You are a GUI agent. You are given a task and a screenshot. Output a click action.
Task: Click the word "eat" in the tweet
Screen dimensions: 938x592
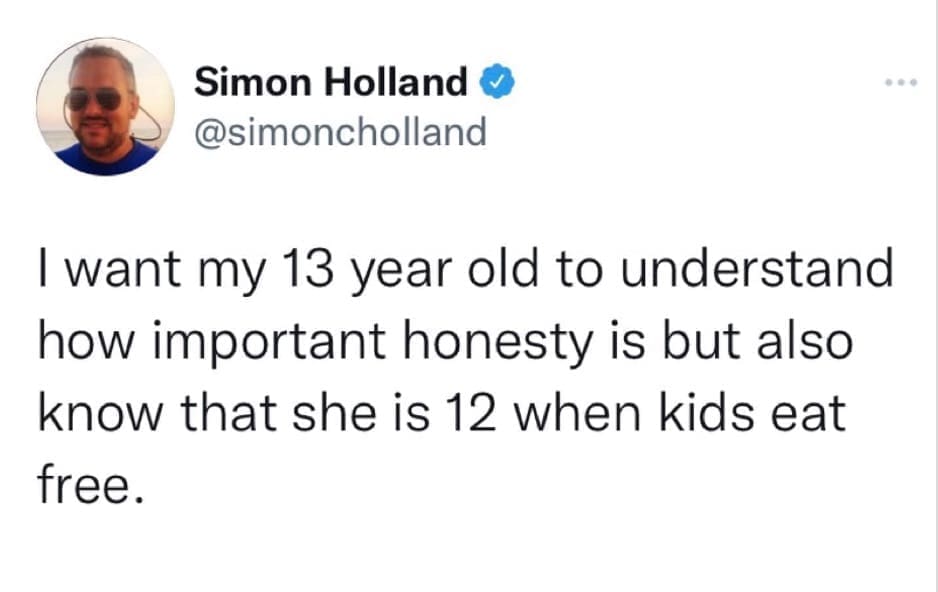816,413
